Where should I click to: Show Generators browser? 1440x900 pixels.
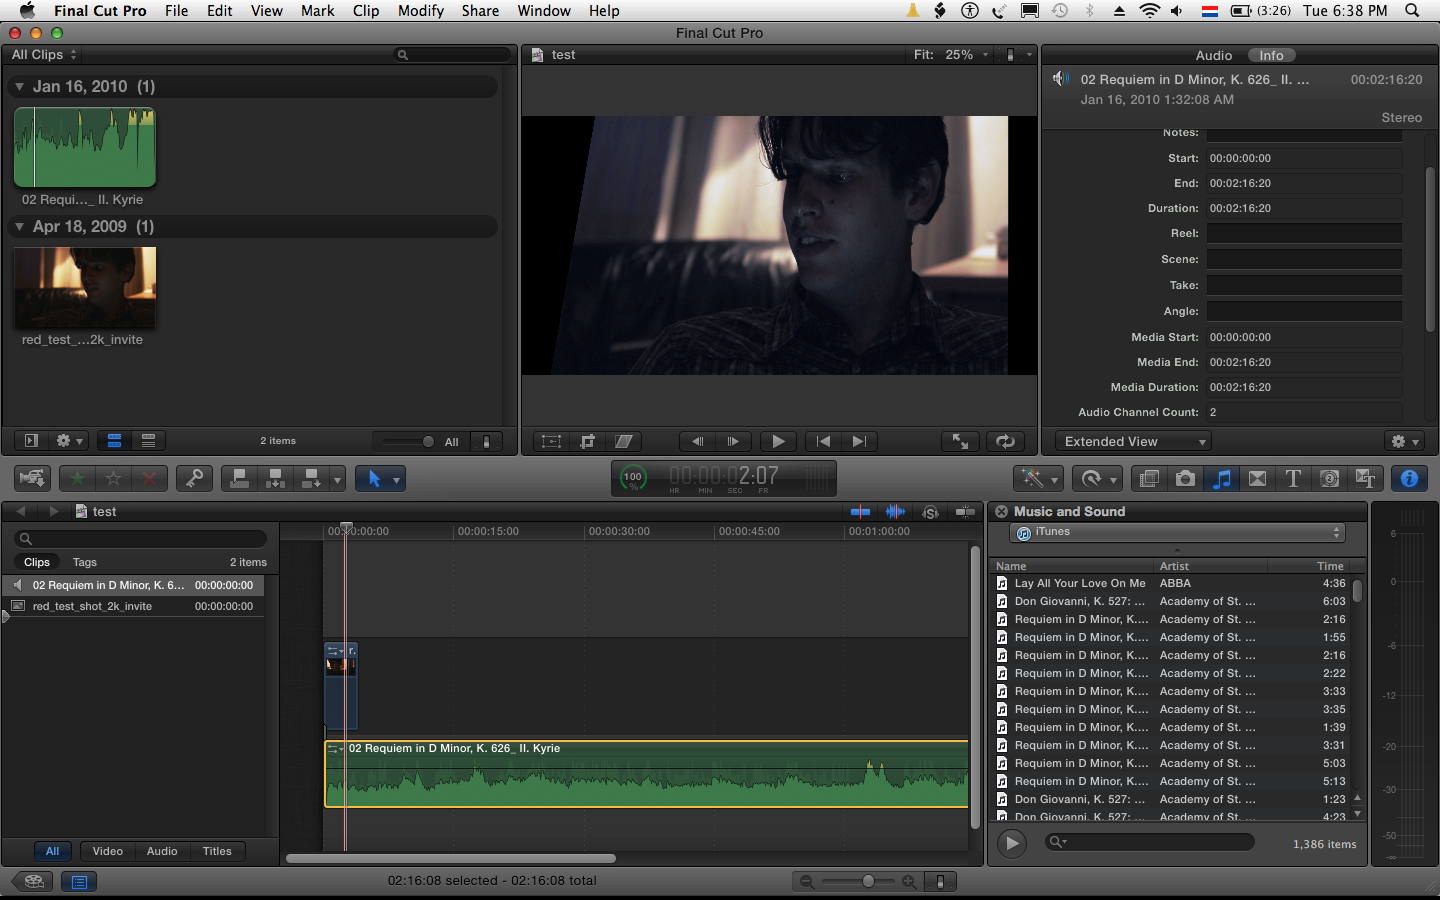point(1329,479)
